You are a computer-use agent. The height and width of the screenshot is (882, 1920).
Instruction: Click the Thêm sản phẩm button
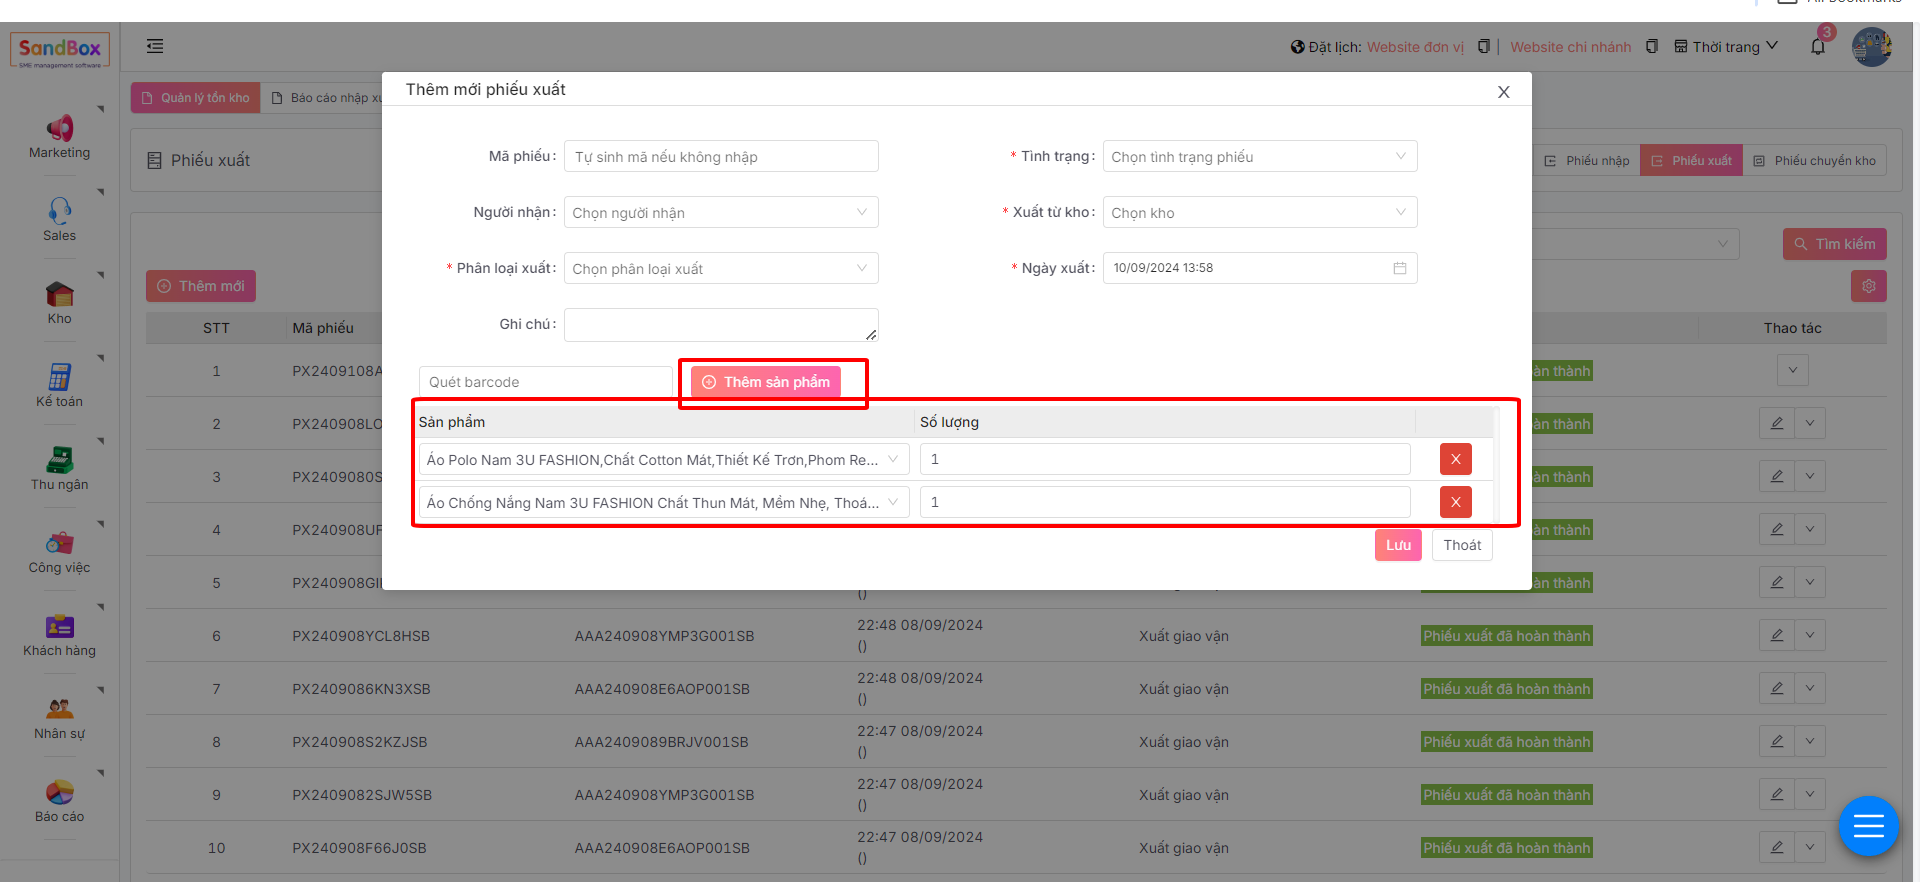pyautogui.click(x=766, y=382)
